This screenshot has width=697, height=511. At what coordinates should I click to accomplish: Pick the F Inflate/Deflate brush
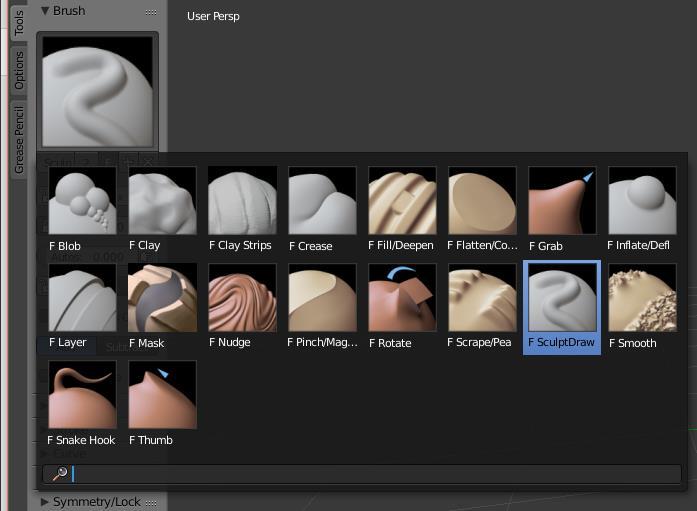642,210
